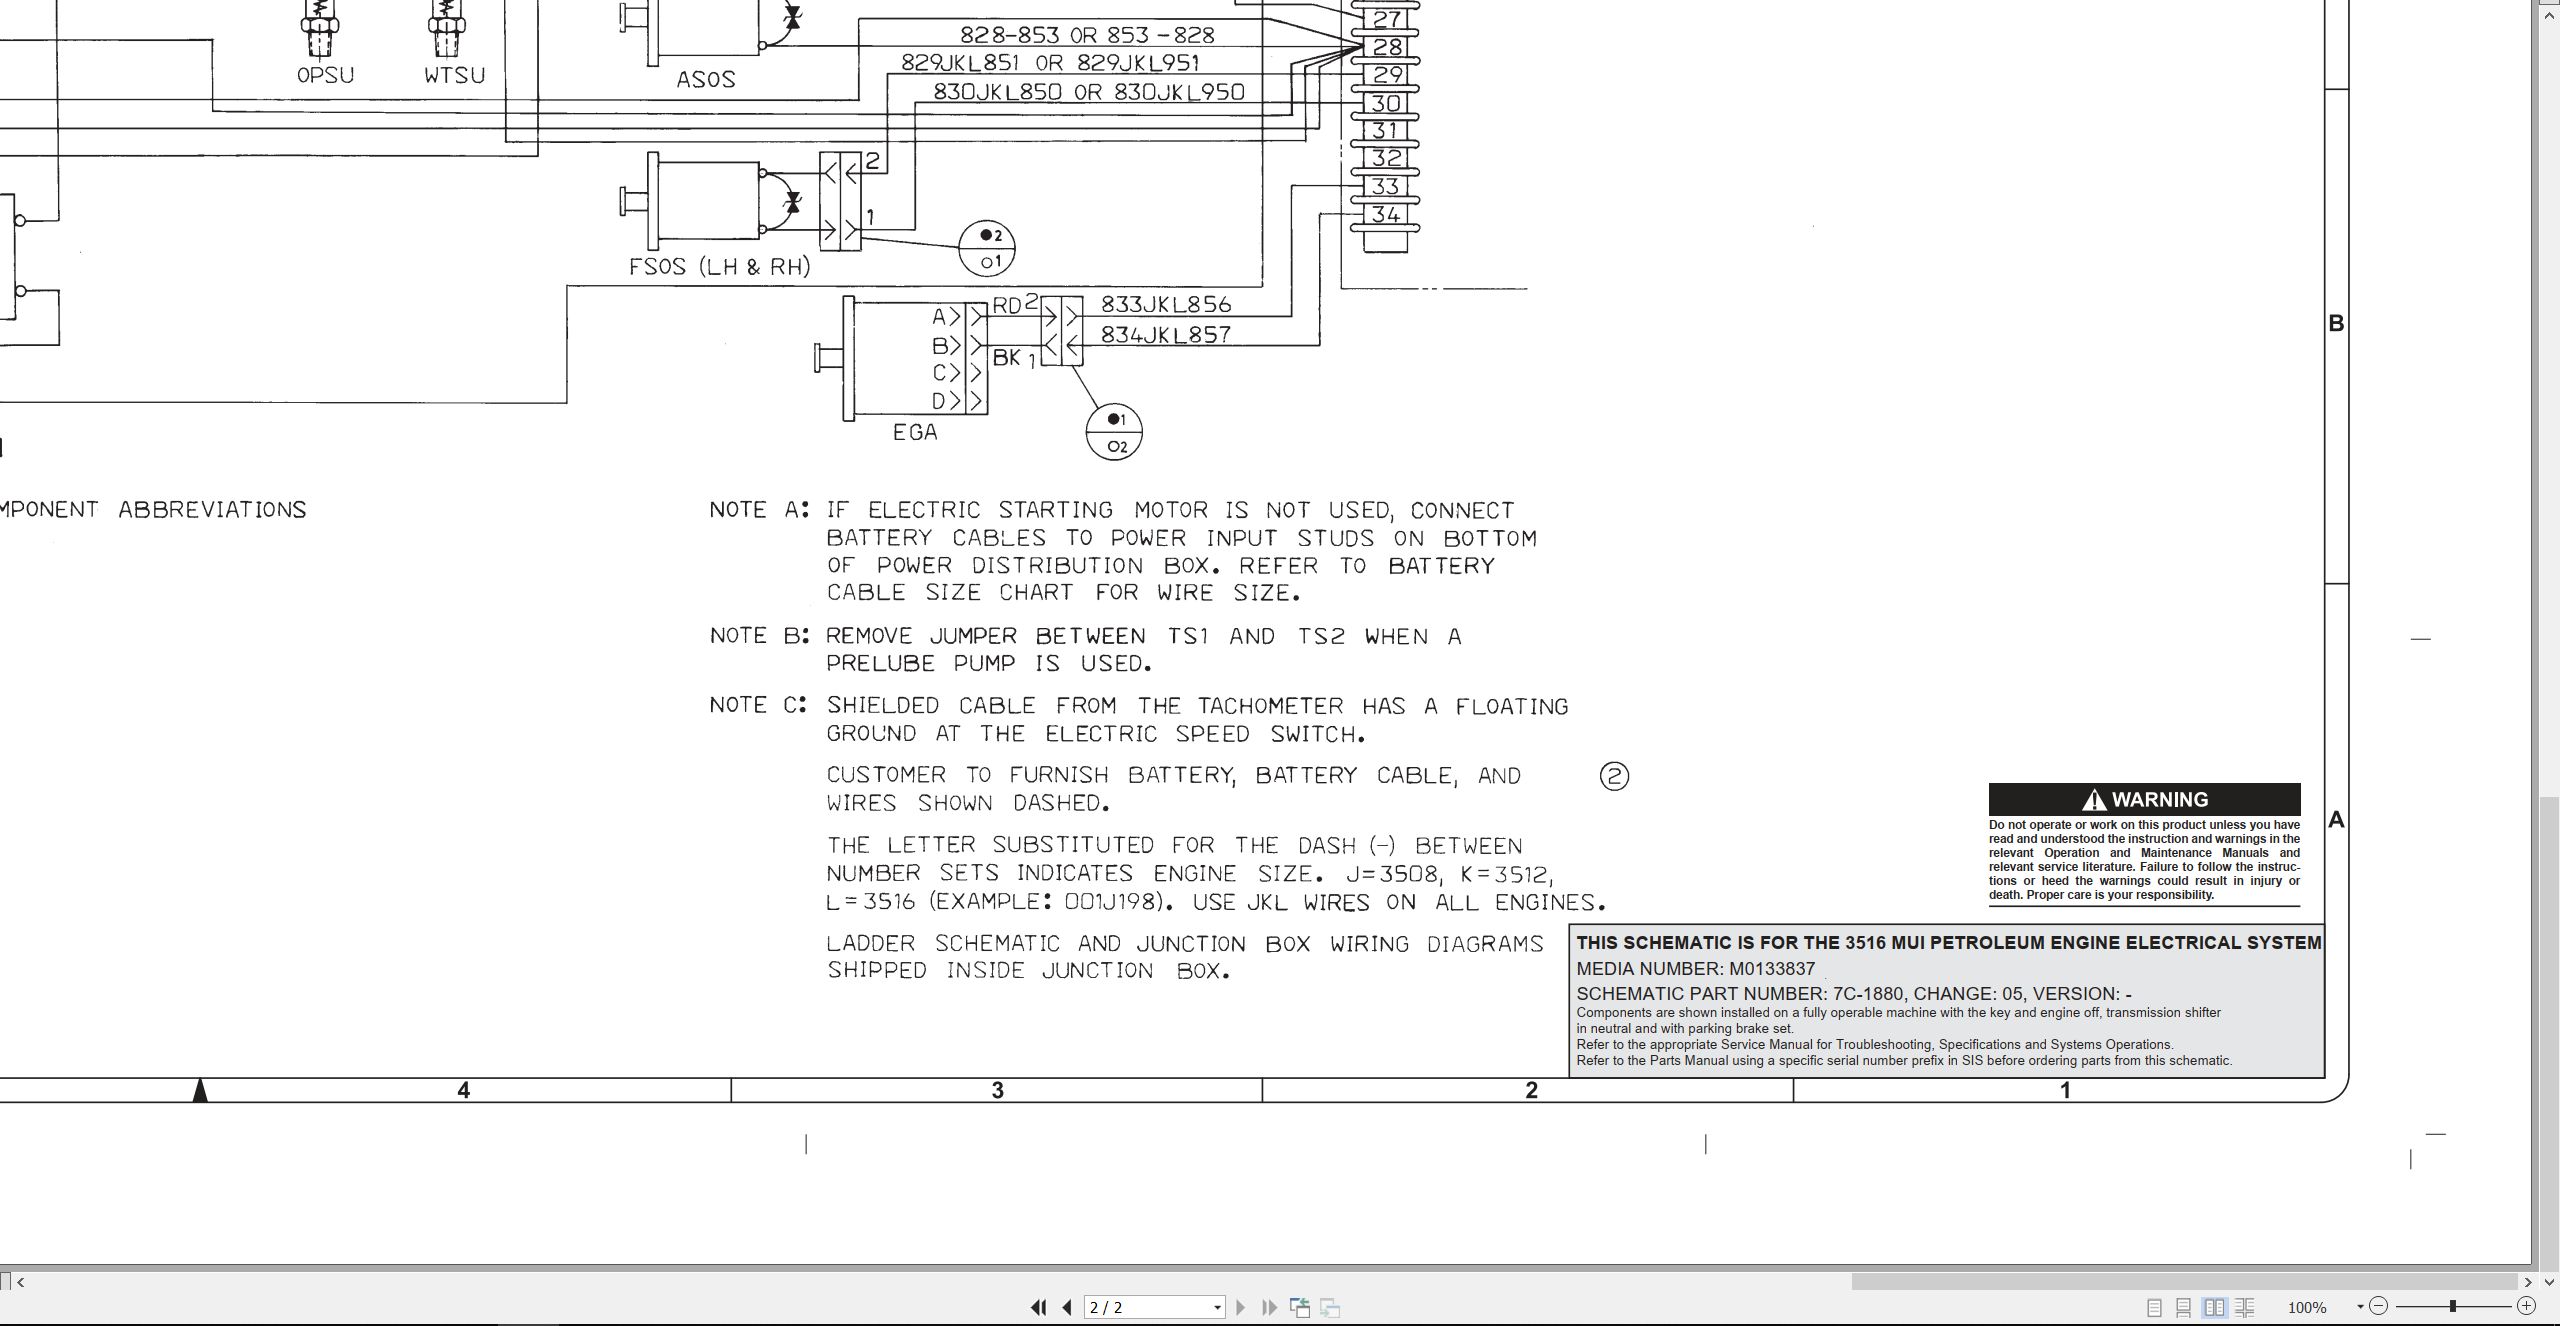This screenshot has width=2560, height=1326.
Task: Click the circled 2 note marker
Action: 1614,776
